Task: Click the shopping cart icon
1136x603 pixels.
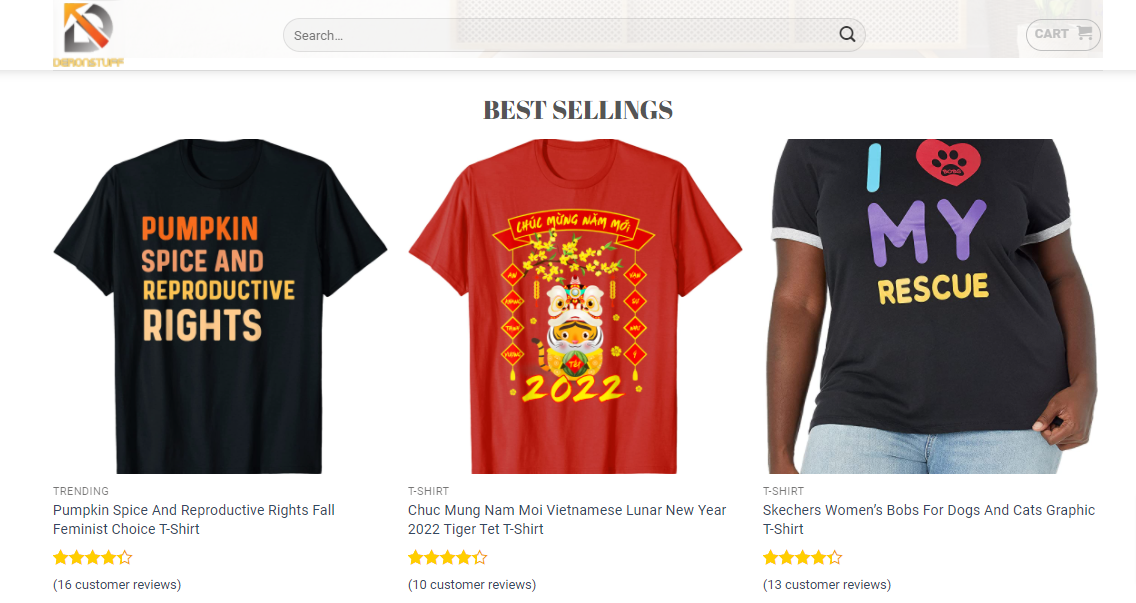Action: 1084,33
